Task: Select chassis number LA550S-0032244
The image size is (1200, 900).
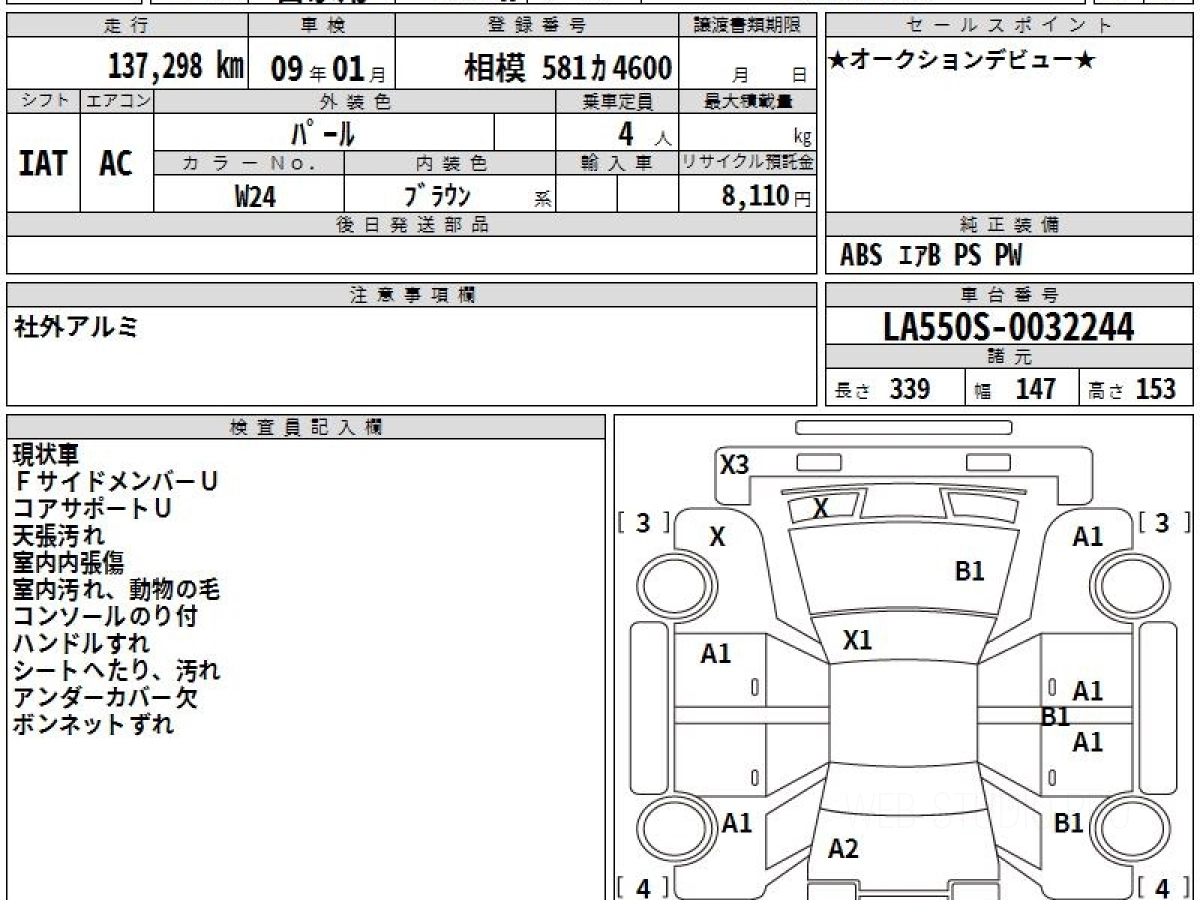Action: click(x=1009, y=326)
